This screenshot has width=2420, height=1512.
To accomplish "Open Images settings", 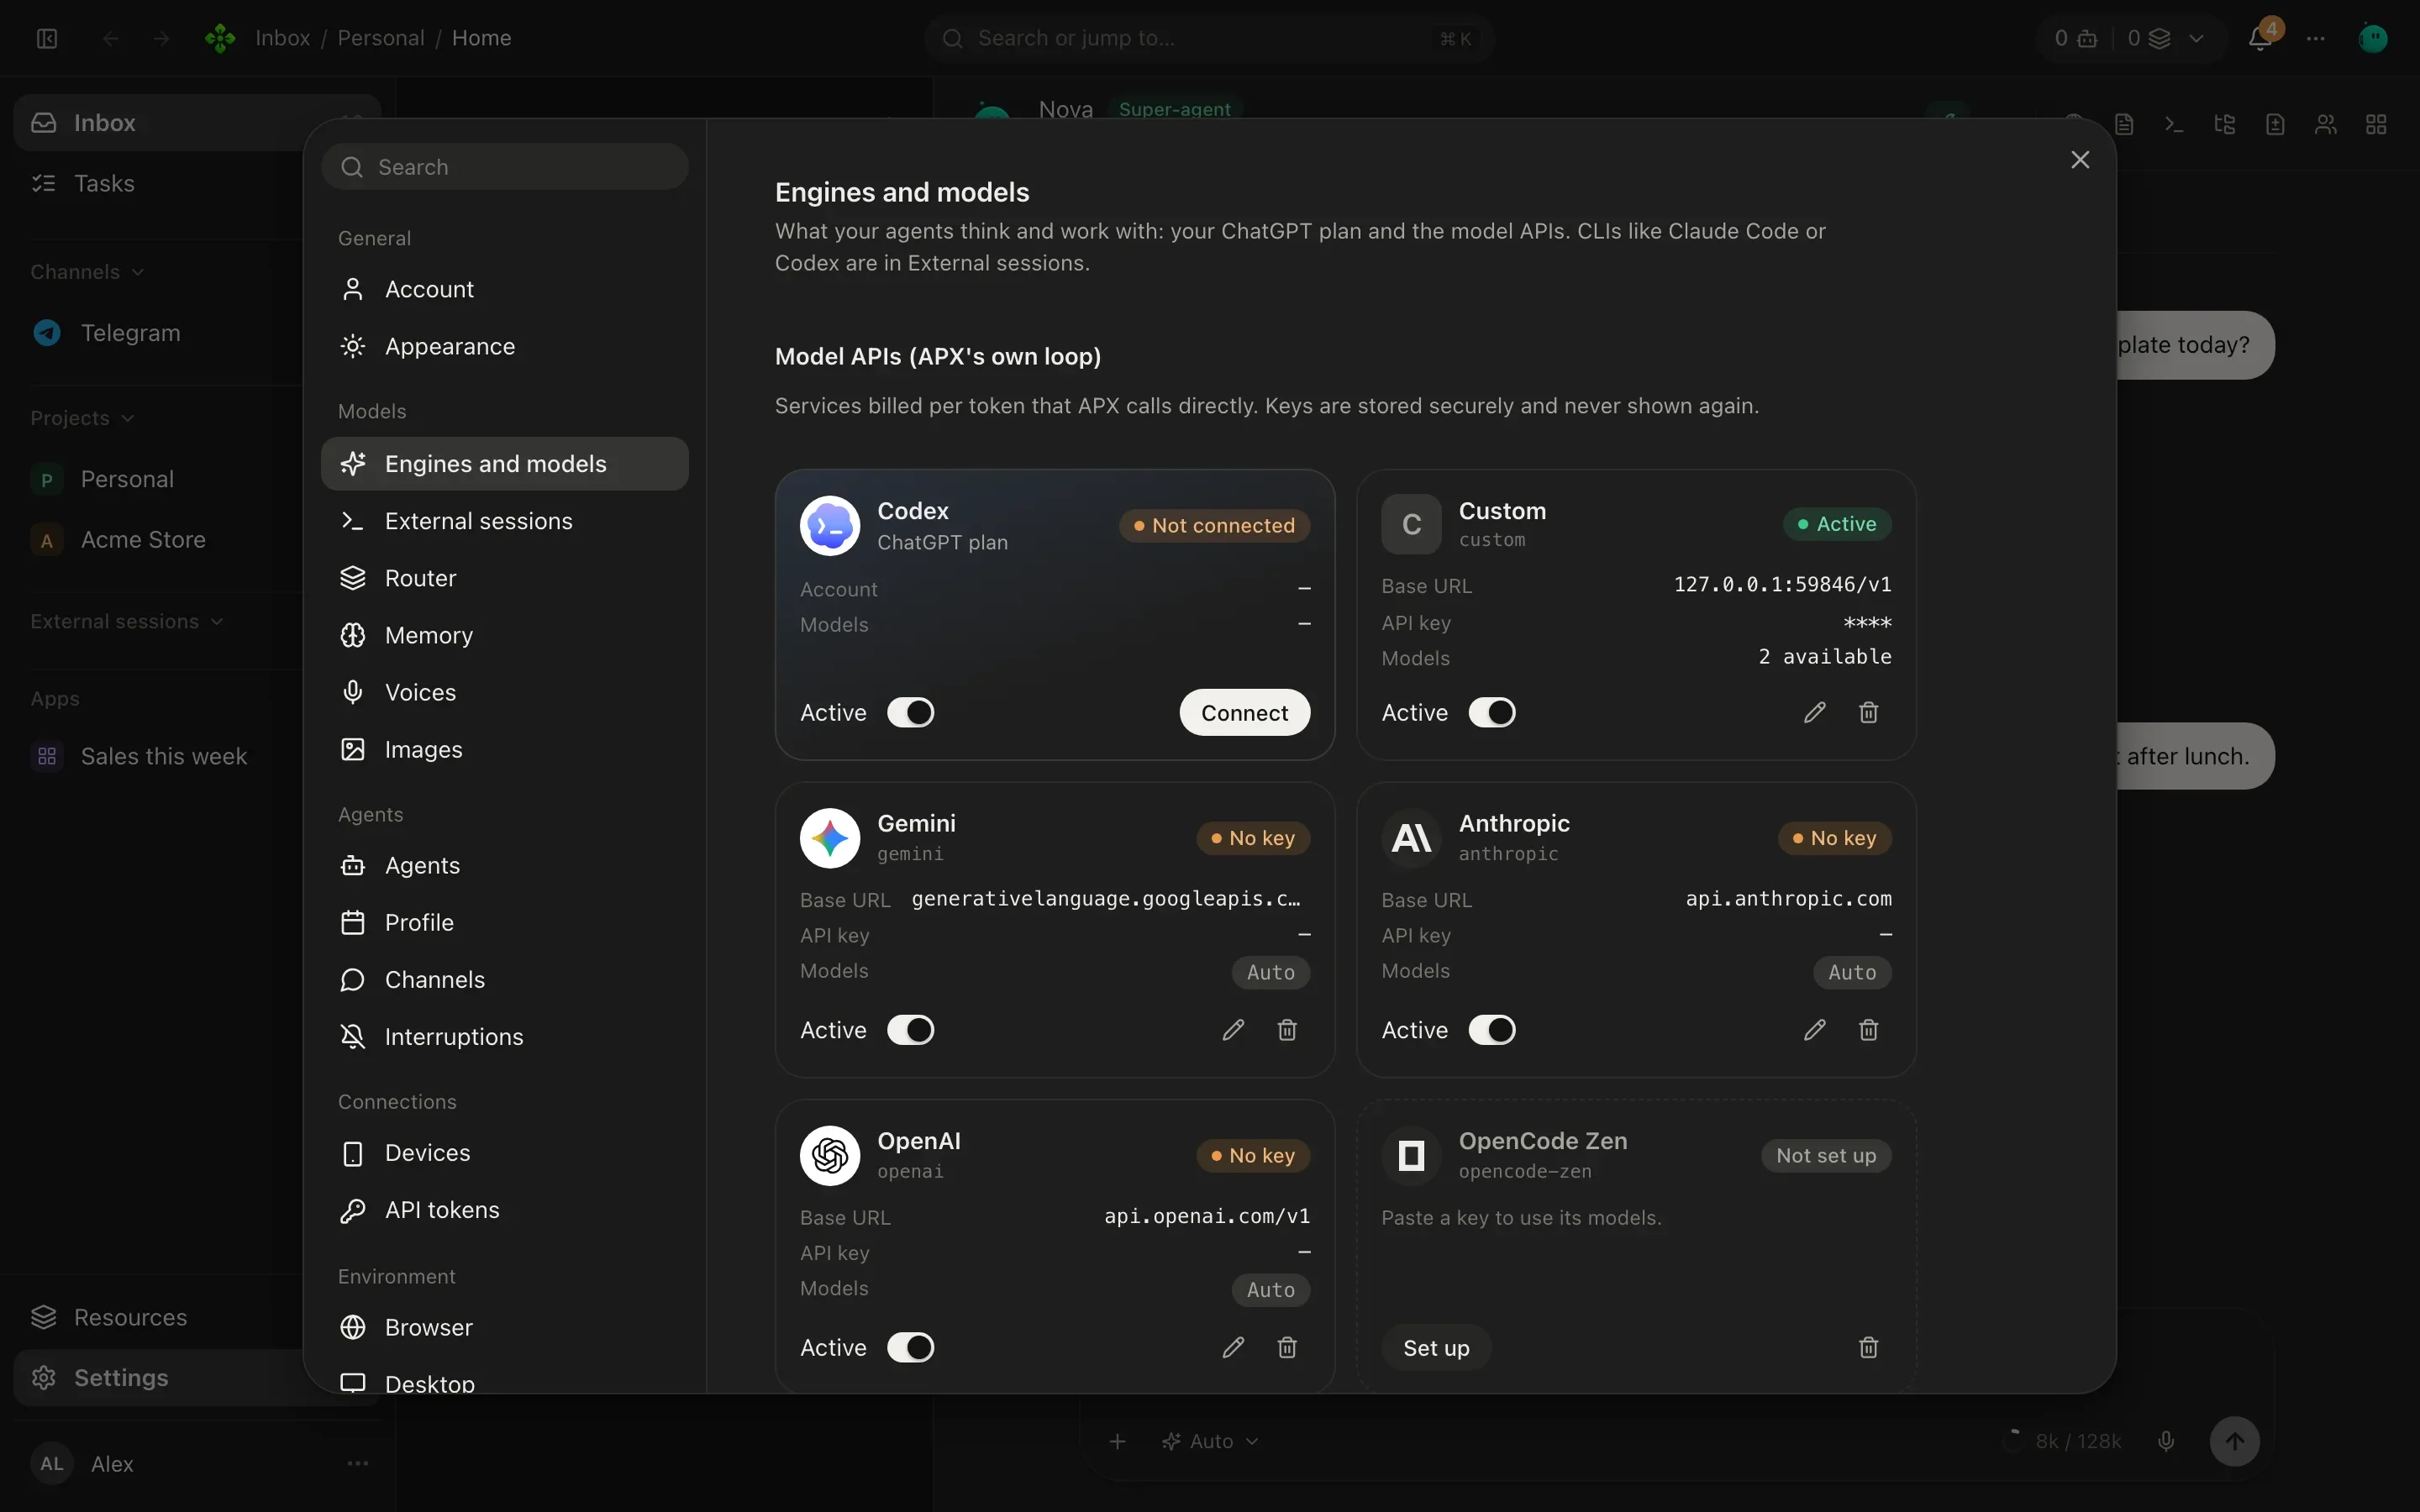I will pos(504,749).
